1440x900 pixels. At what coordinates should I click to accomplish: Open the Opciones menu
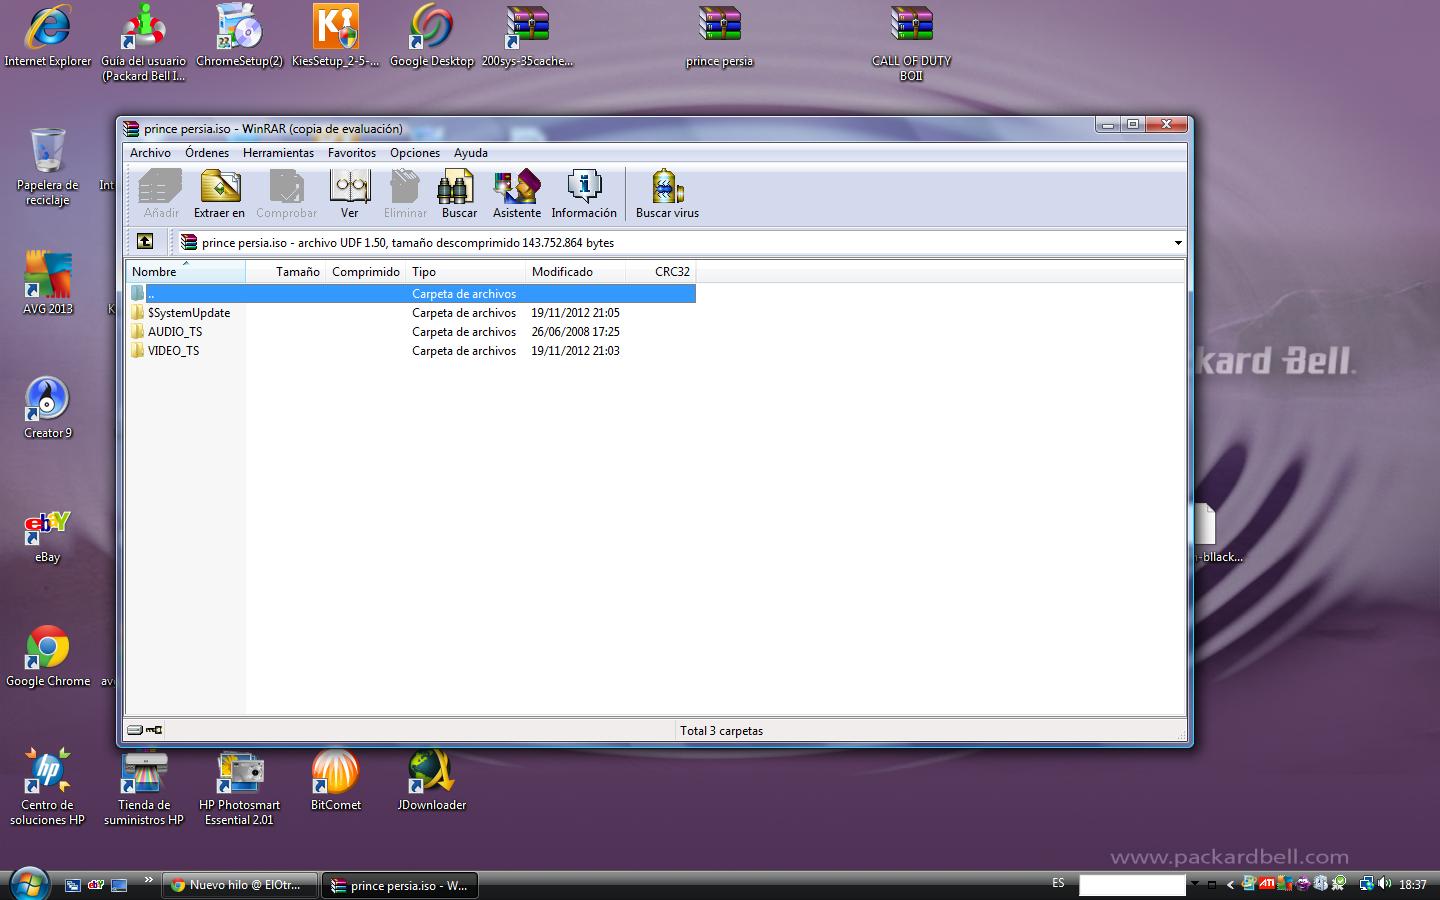415,153
